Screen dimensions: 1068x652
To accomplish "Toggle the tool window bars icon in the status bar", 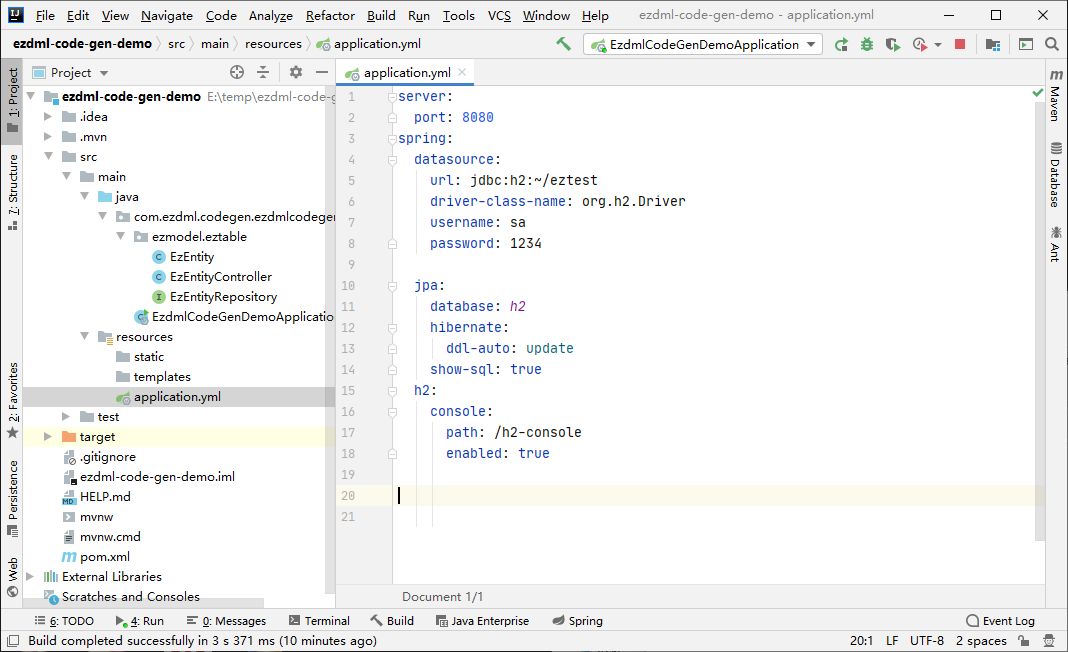I will [13, 640].
